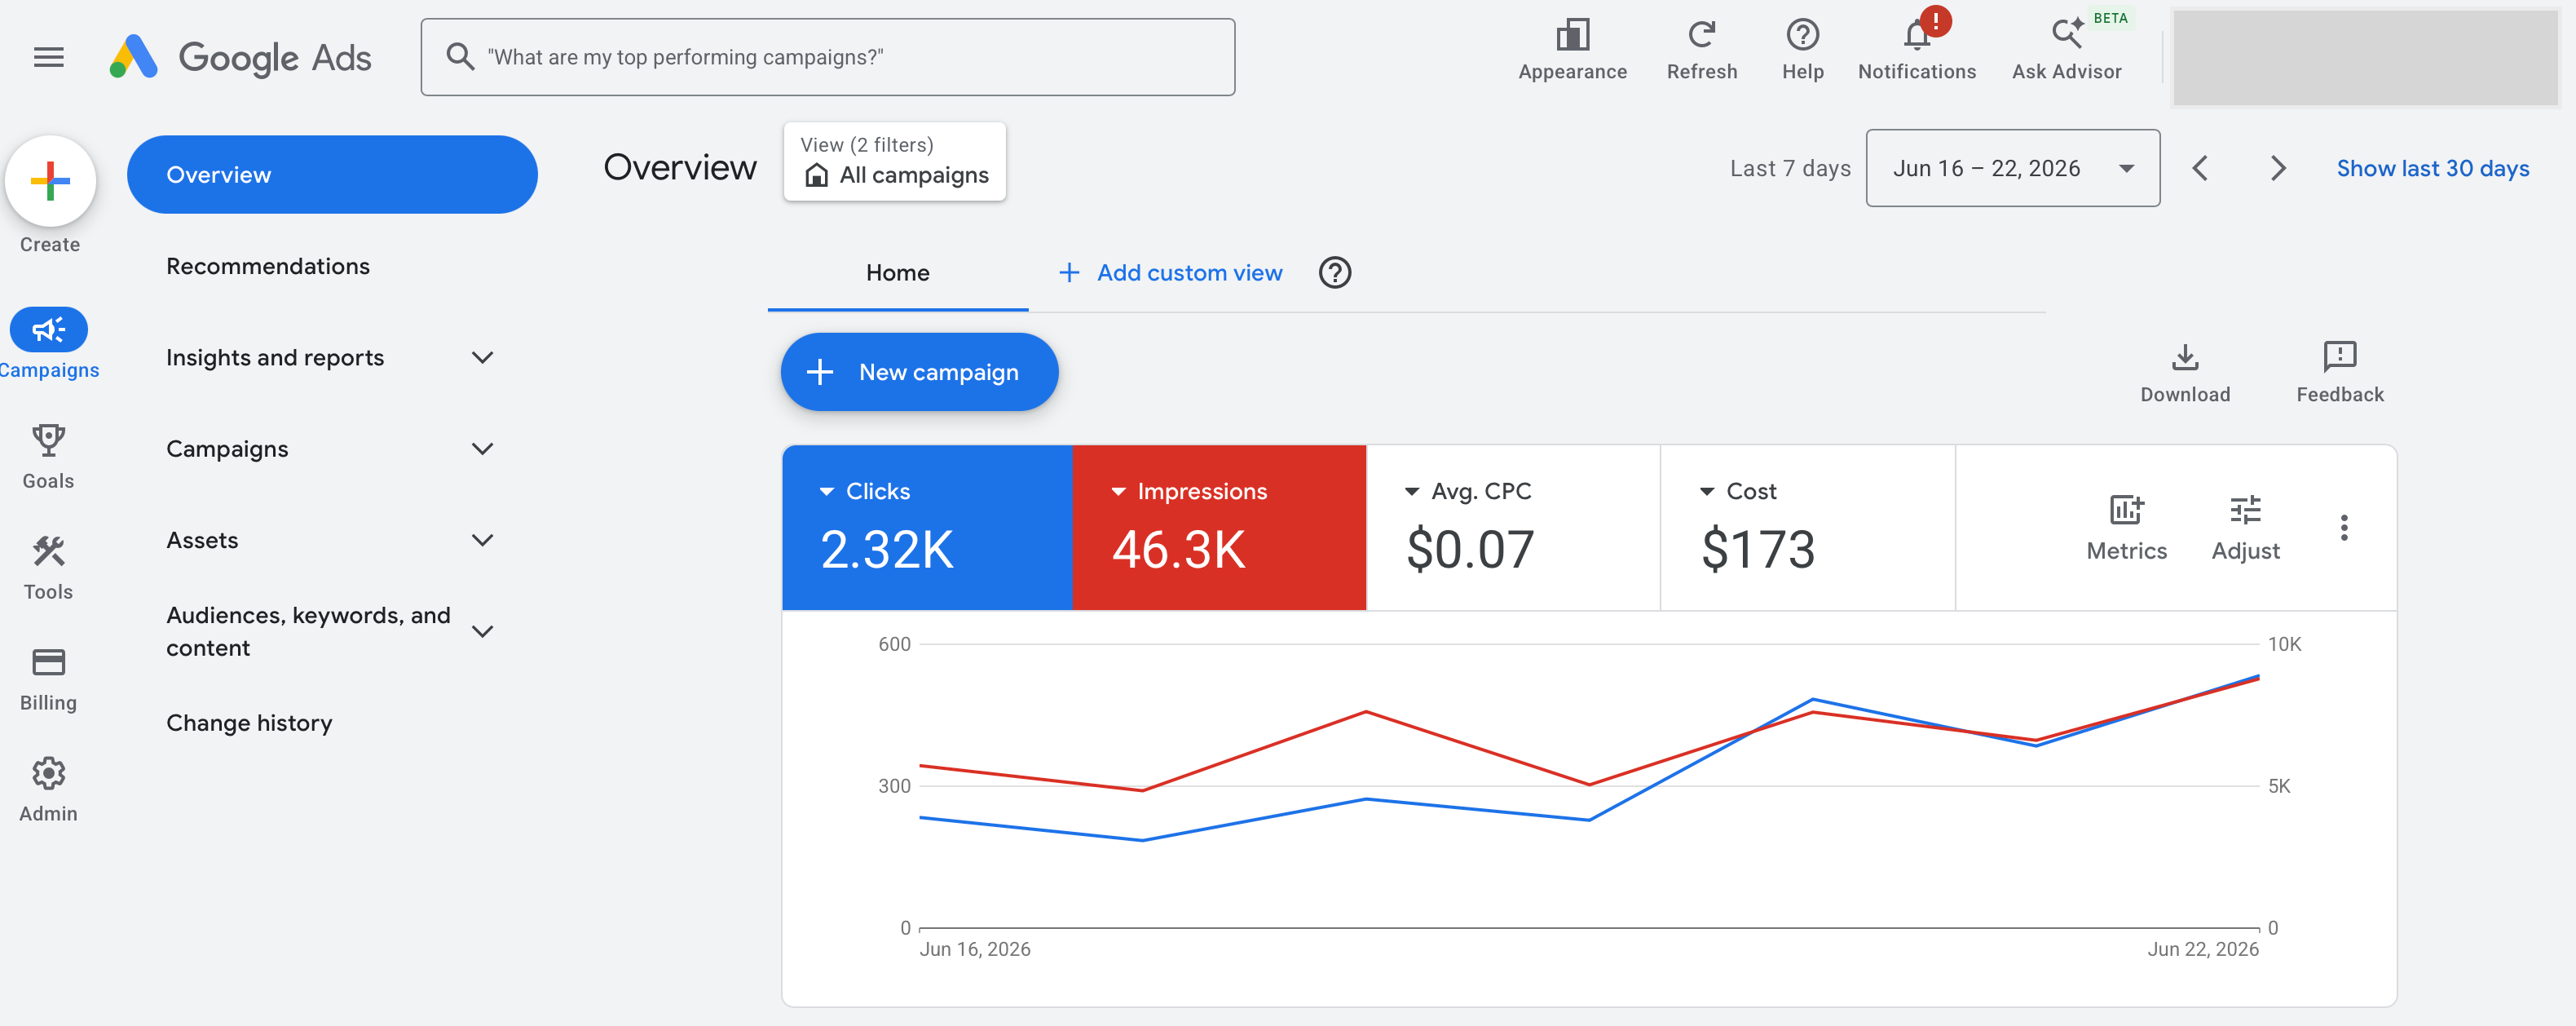Click Show last 30 days
This screenshot has width=2576, height=1026.
[x=2432, y=168]
